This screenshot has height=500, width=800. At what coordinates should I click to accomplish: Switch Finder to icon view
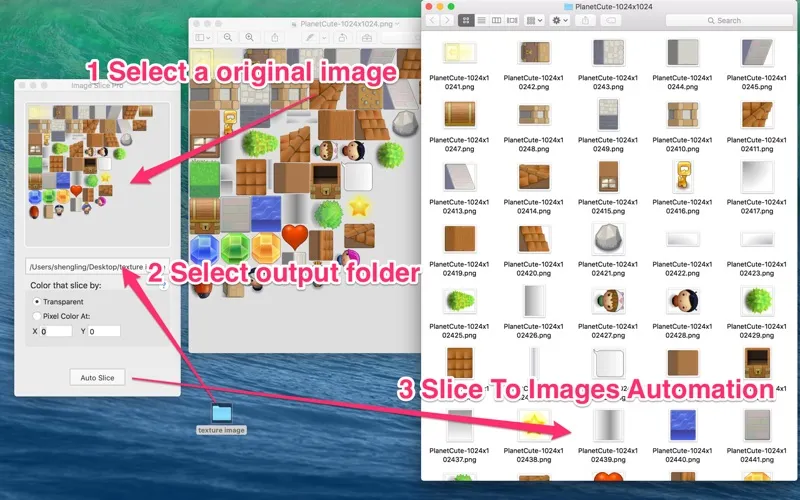[x=466, y=20]
